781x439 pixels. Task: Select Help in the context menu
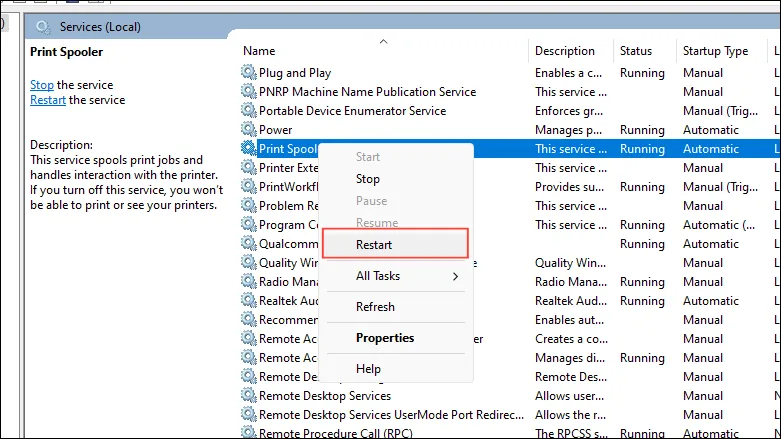(368, 369)
